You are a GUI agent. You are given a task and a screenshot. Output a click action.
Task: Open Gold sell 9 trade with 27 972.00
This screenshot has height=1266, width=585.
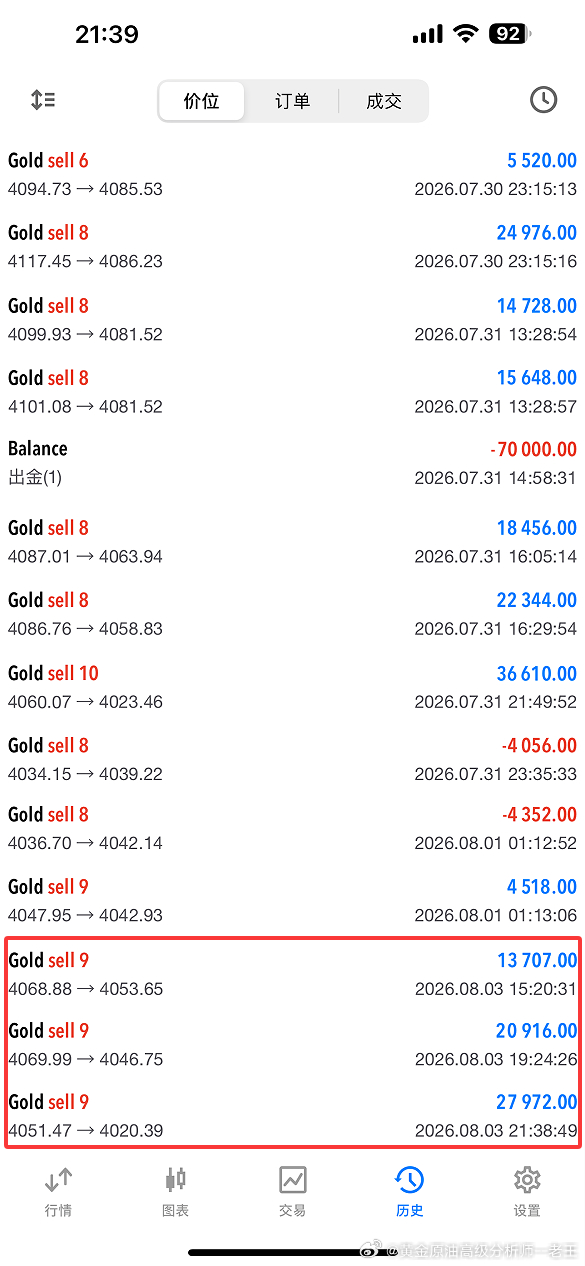tap(292, 1116)
